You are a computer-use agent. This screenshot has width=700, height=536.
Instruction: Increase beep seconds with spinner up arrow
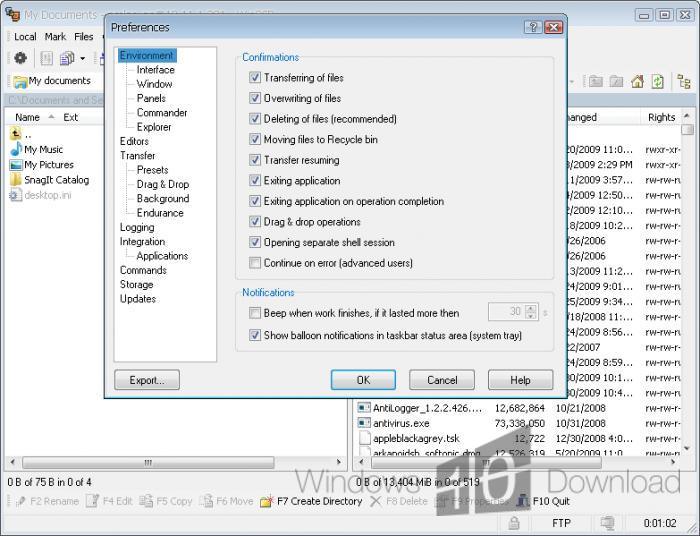point(530,308)
